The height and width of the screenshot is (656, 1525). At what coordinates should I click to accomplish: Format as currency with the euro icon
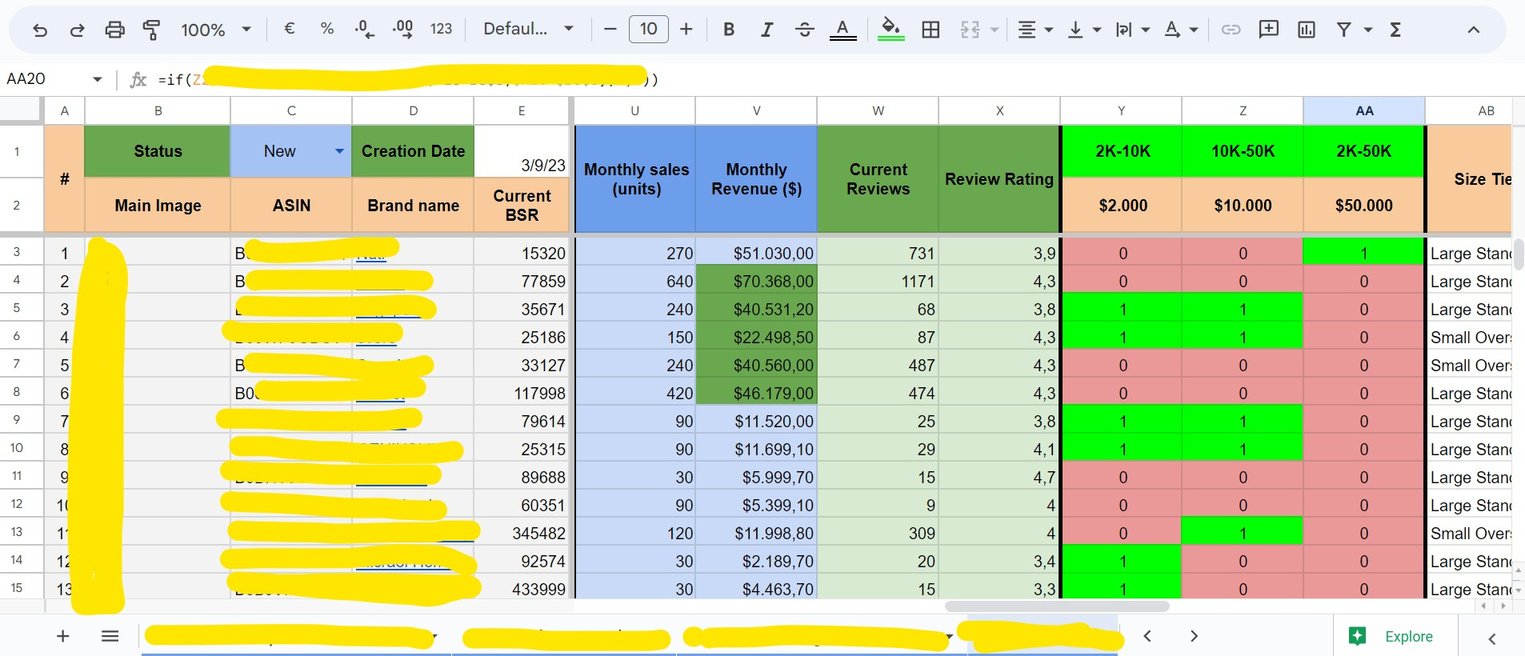(x=290, y=29)
